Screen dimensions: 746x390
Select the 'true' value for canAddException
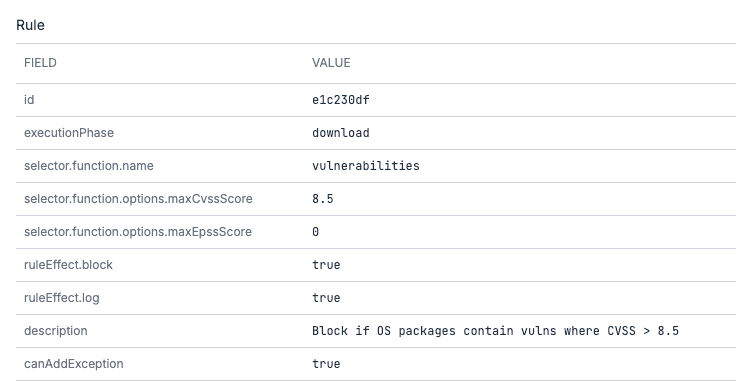[x=326, y=363]
